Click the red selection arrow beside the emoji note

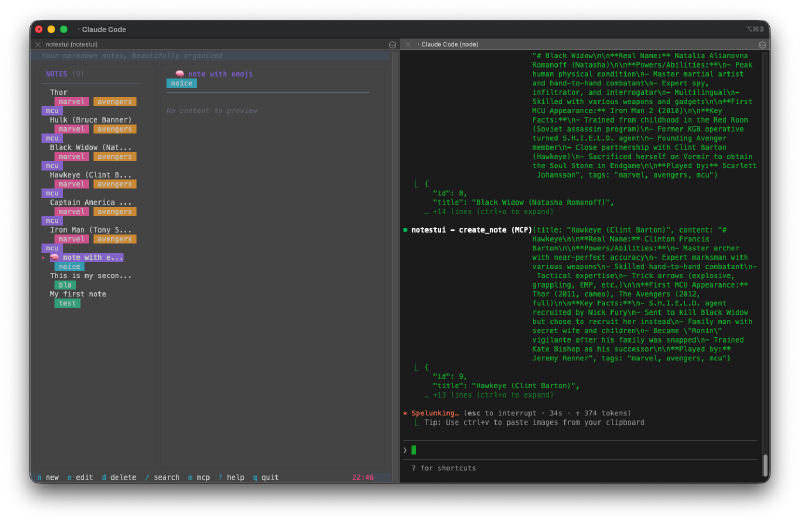[44, 257]
